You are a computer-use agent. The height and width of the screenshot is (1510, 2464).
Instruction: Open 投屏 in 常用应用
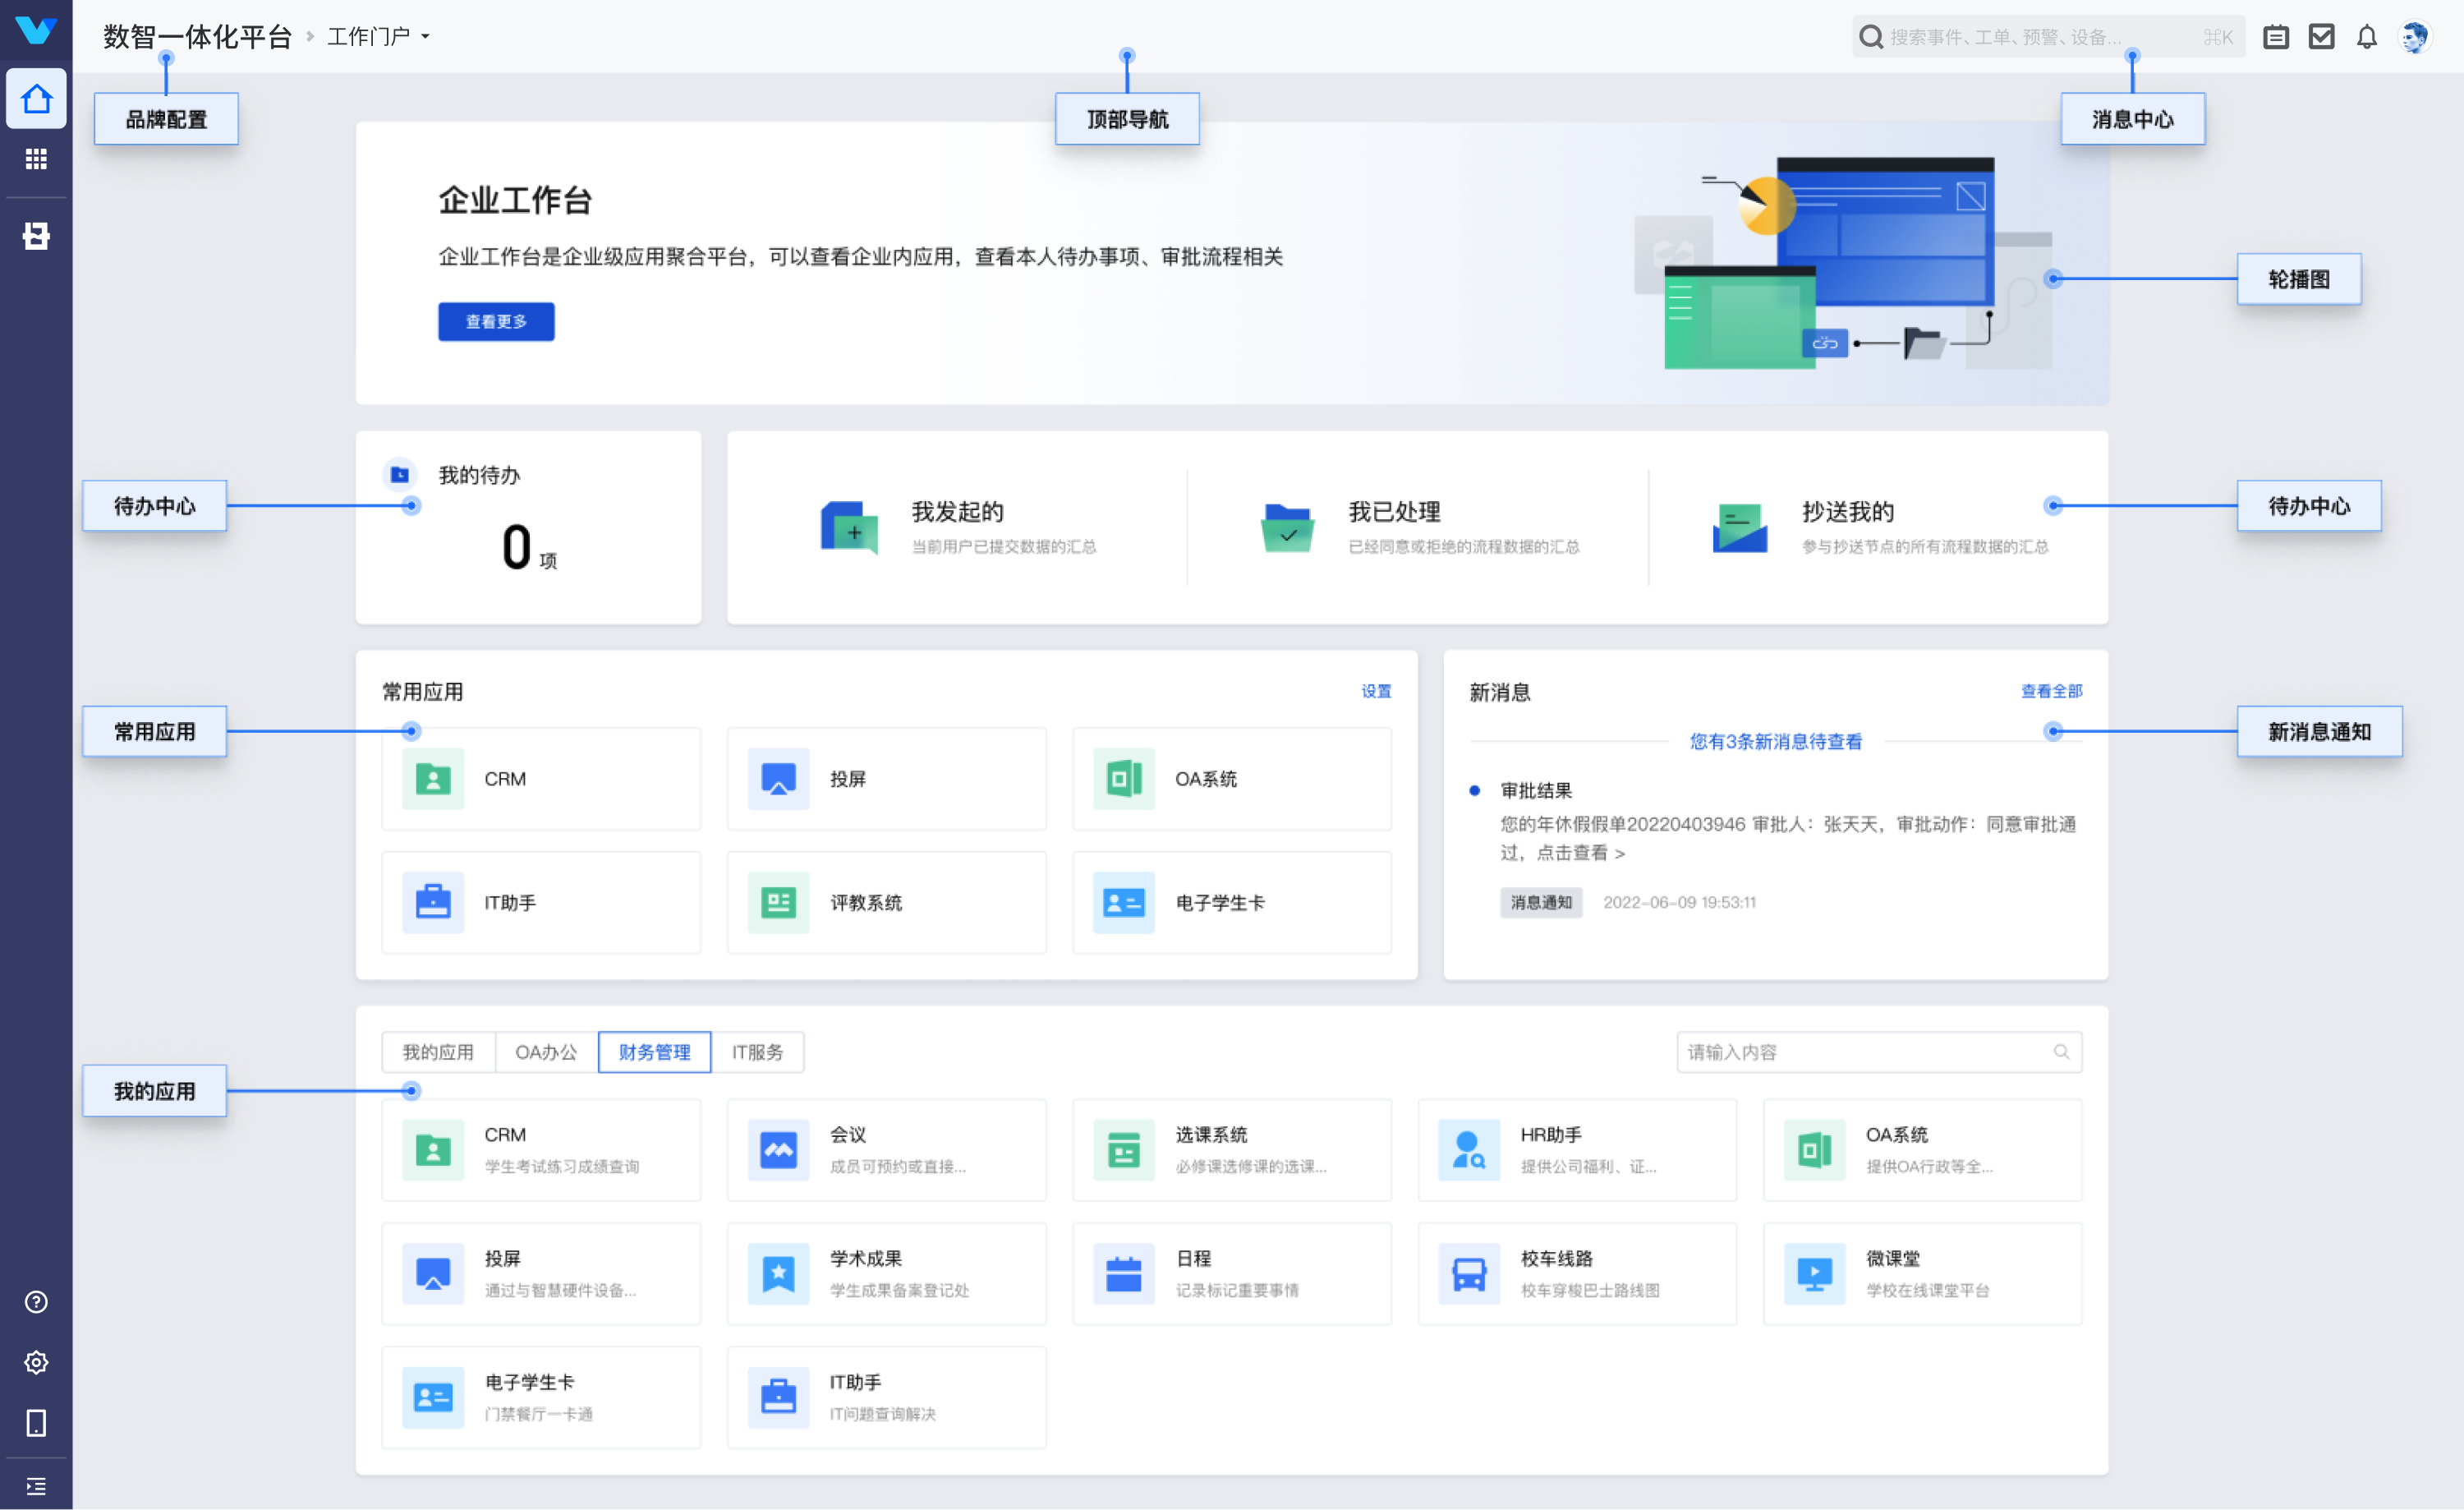point(886,779)
